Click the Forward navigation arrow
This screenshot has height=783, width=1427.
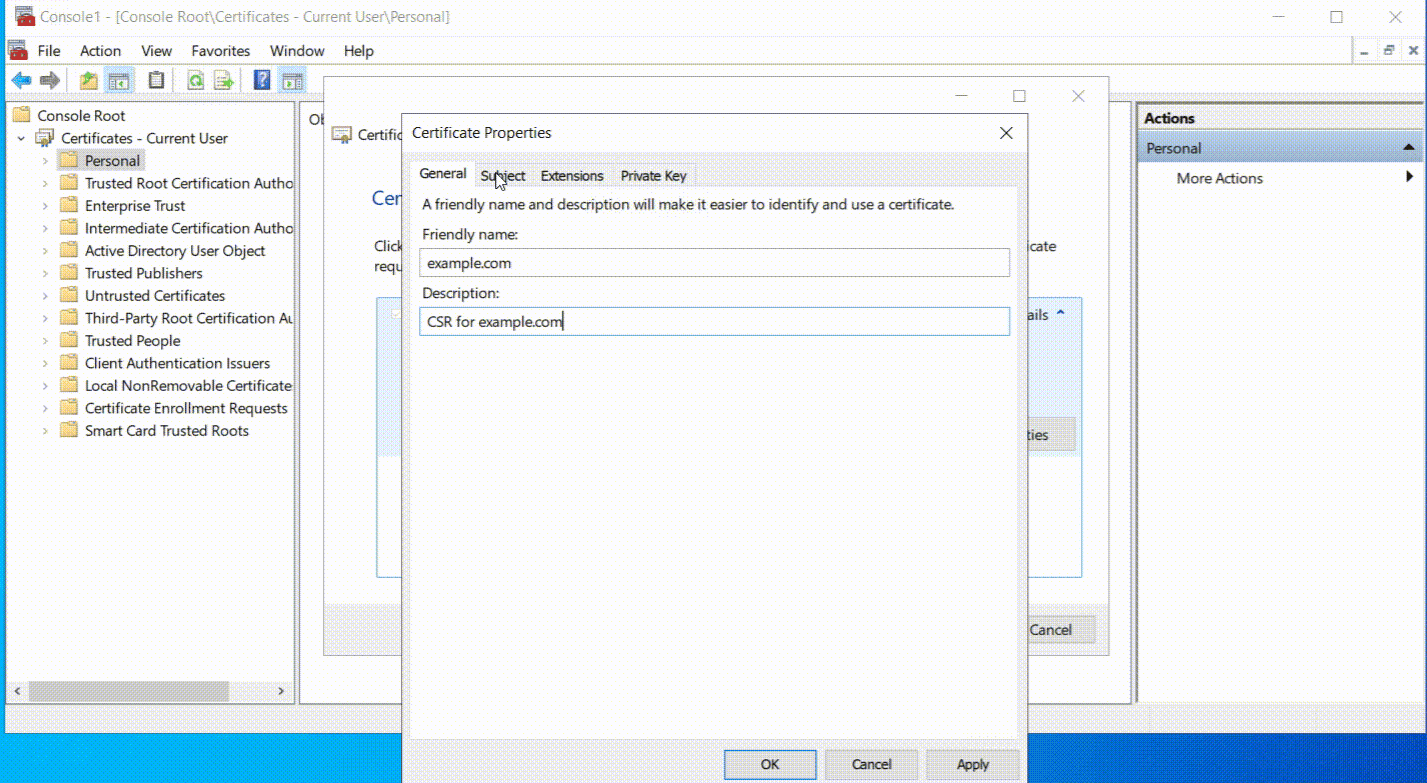coord(48,80)
